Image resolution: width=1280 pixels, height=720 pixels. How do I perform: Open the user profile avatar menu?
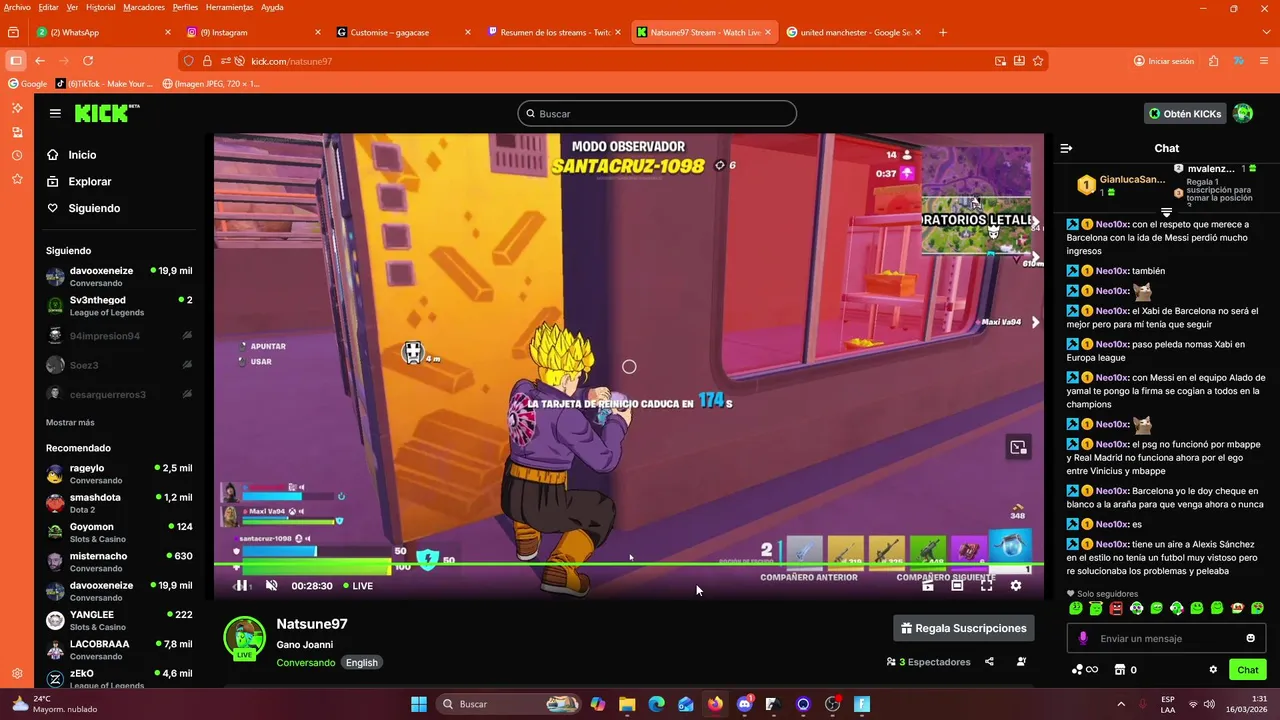[1243, 114]
